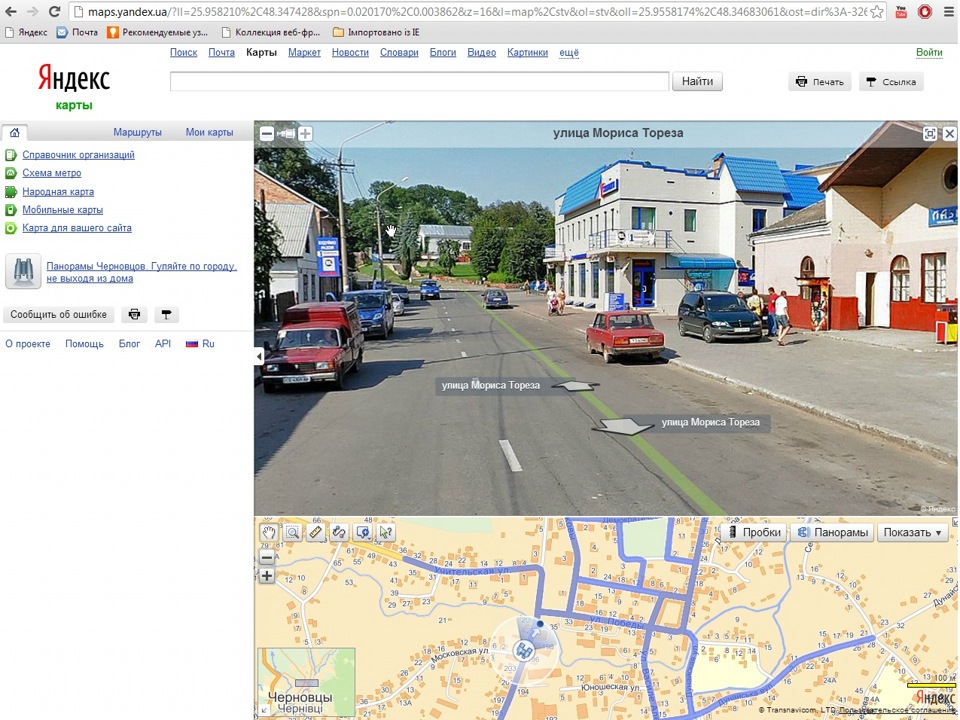The height and width of the screenshot is (720, 960).
Task: Bookmark page with the star icon
Action: tap(877, 12)
